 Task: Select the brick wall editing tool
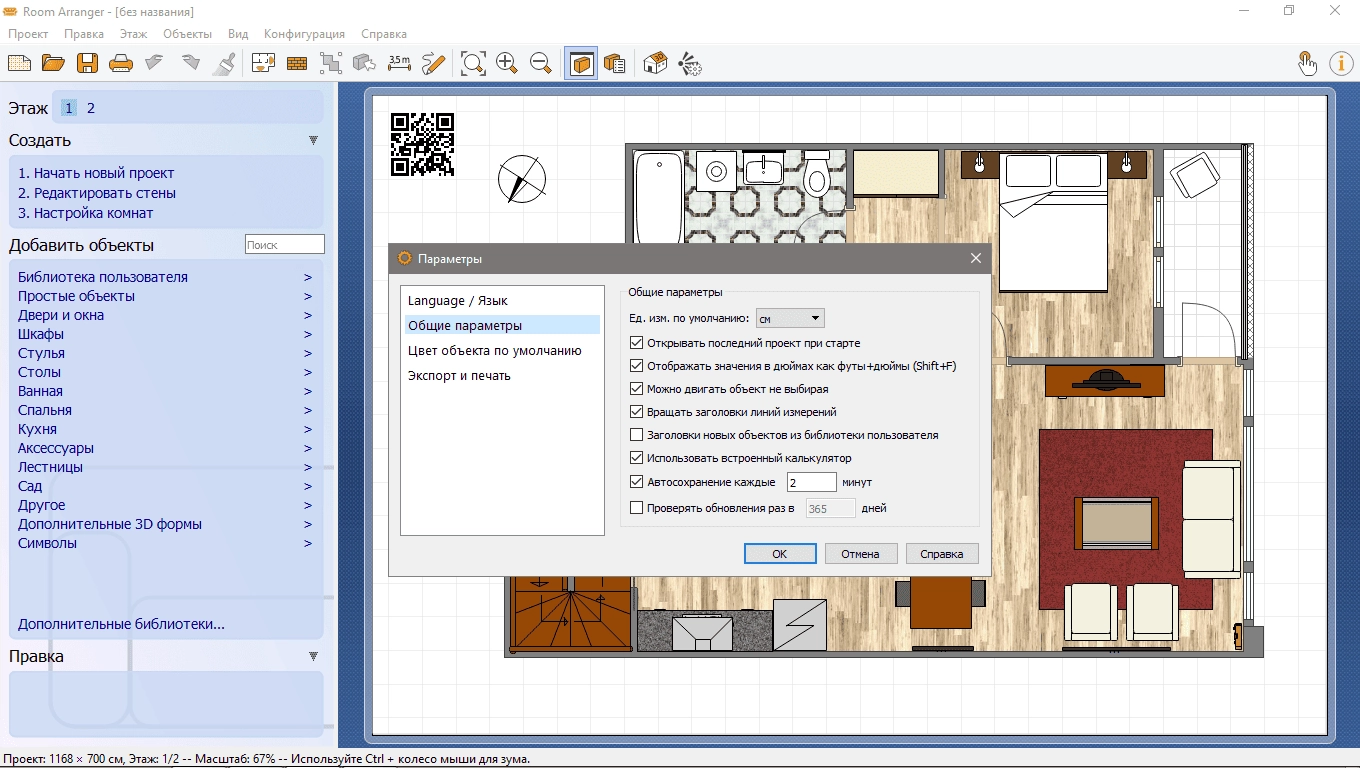pos(297,63)
